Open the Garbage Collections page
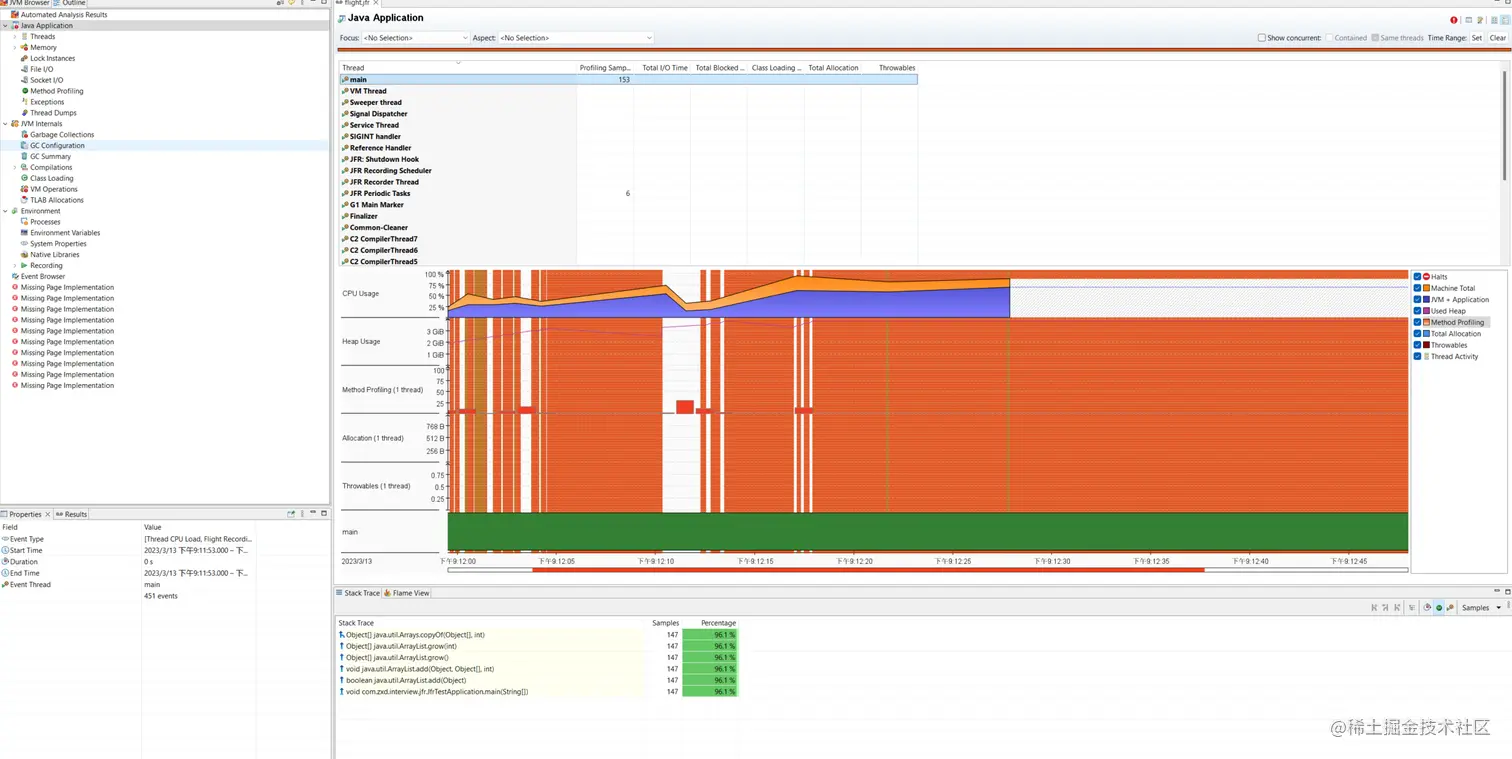 tap(61, 134)
